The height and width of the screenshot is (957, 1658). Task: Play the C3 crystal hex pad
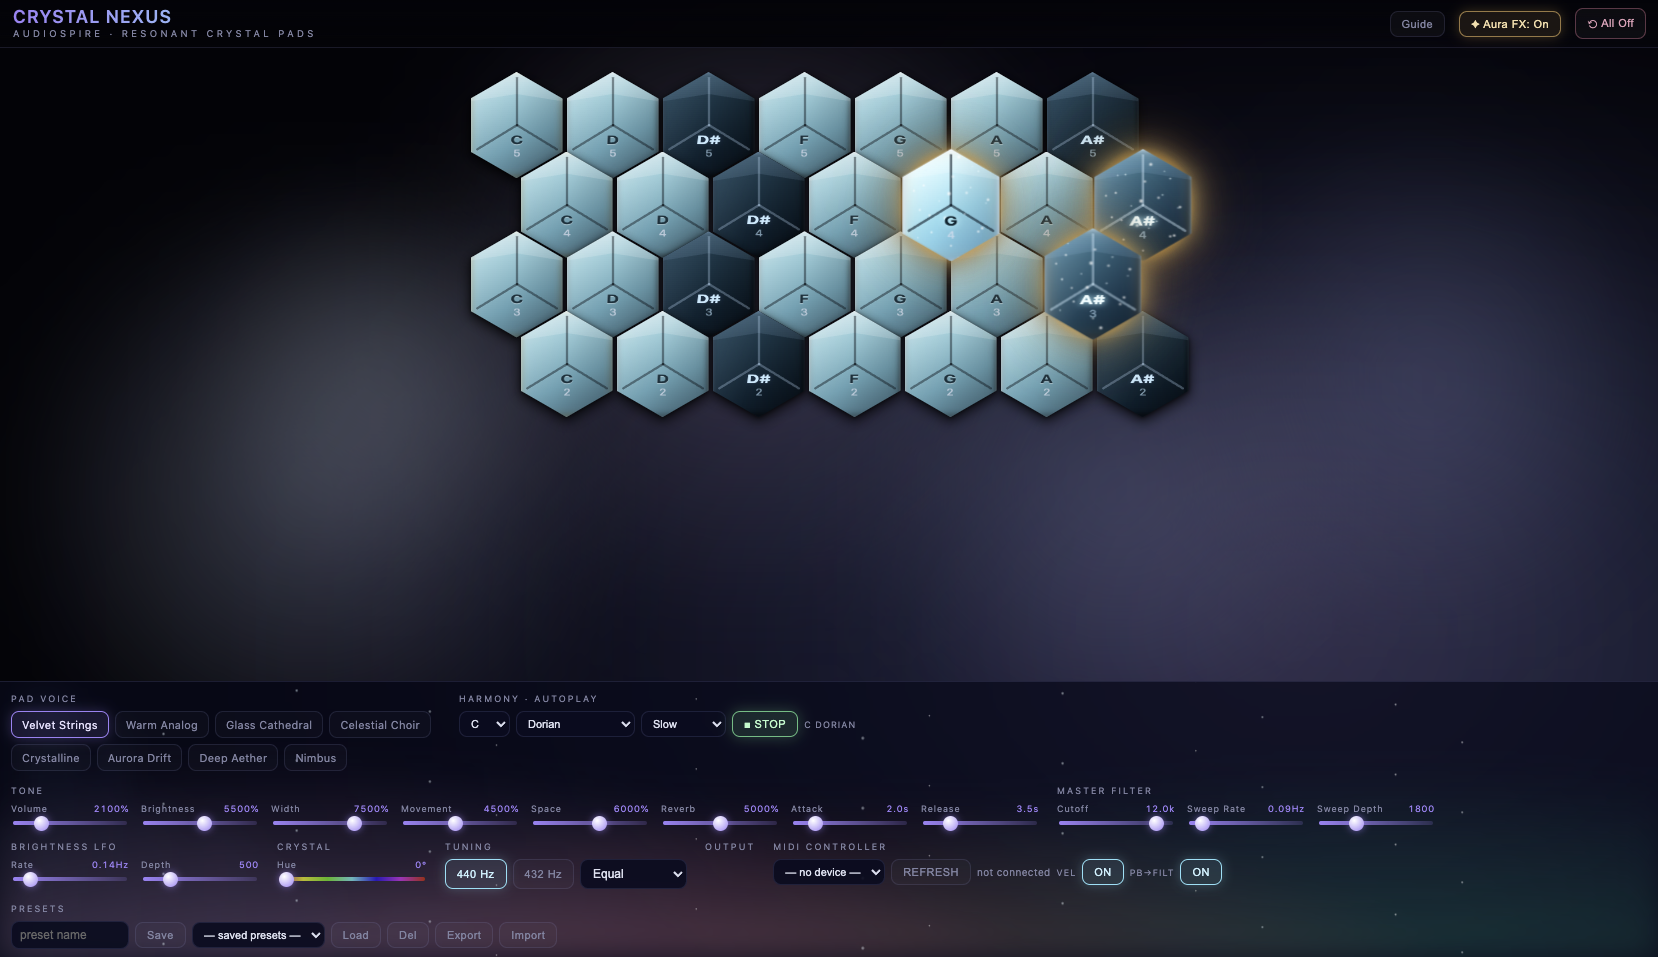pyautogui.click(x=517, y=285)
